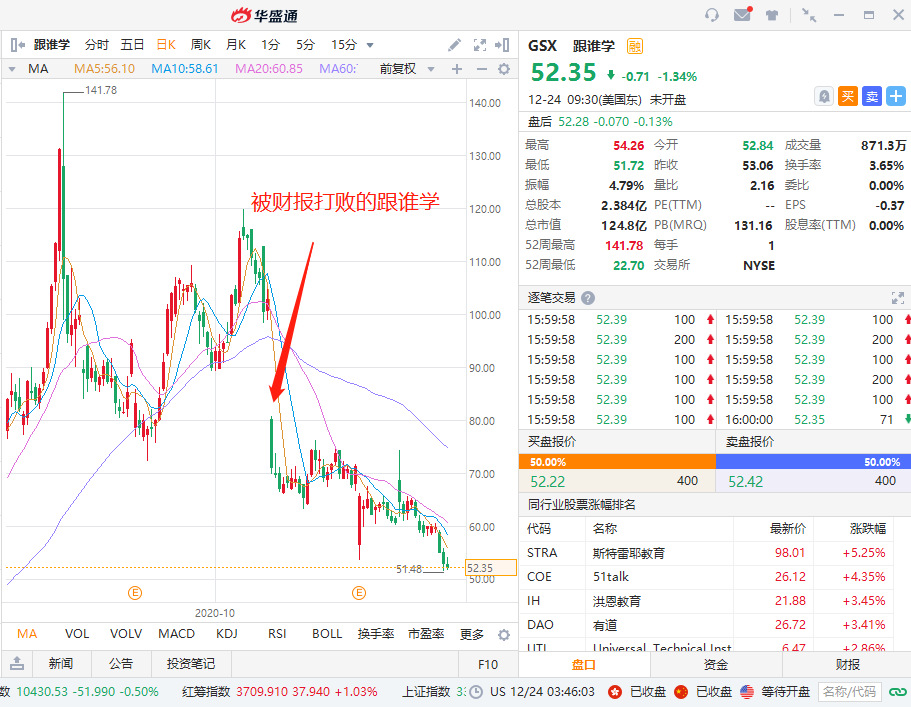
Task: Toggle the 市盈率 indicator
Action: pos(426,634)
